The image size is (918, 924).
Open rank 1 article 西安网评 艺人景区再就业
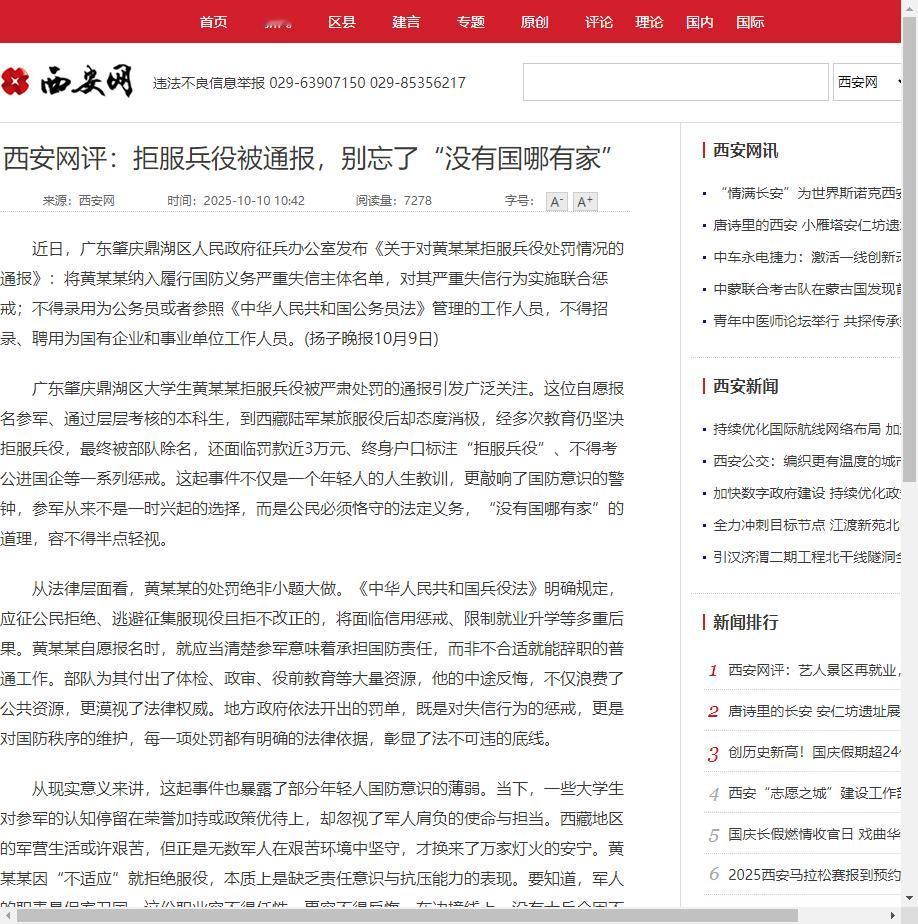click(x=814, y=670)
